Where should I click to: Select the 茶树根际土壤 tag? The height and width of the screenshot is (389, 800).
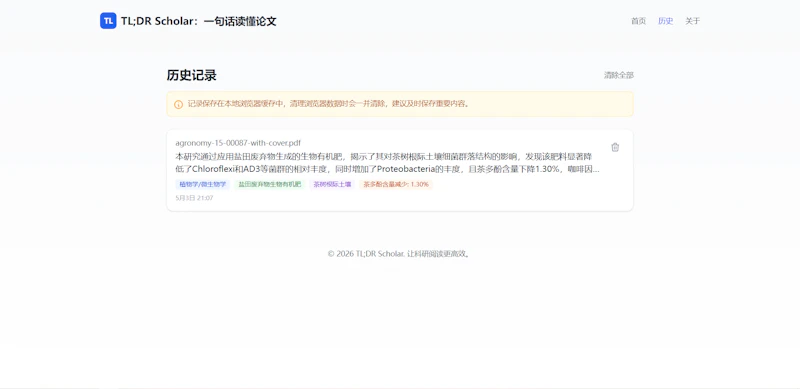332,184
